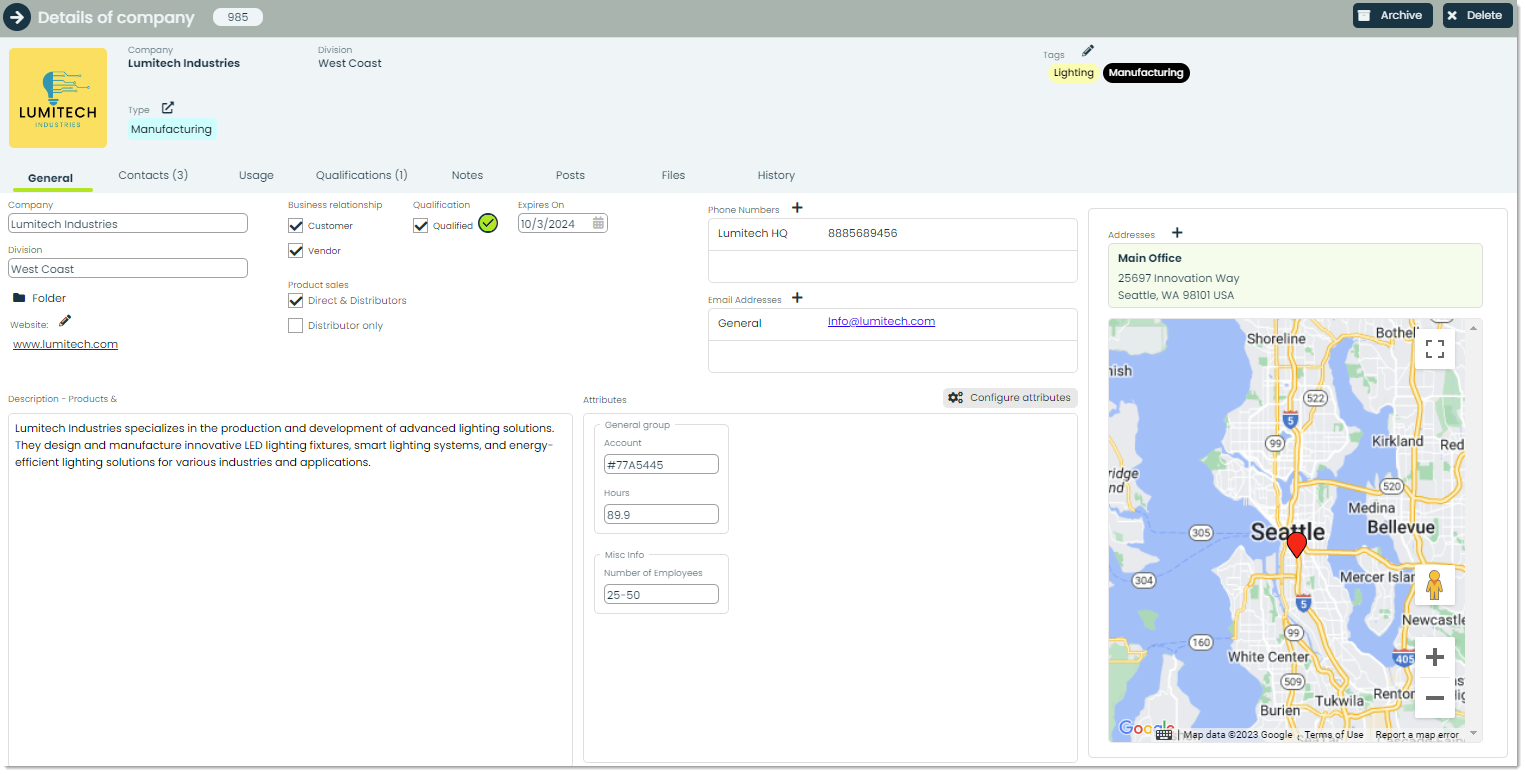Click the Google logo on the map
Screen dimensions: 1525x774
[1146, 728]
